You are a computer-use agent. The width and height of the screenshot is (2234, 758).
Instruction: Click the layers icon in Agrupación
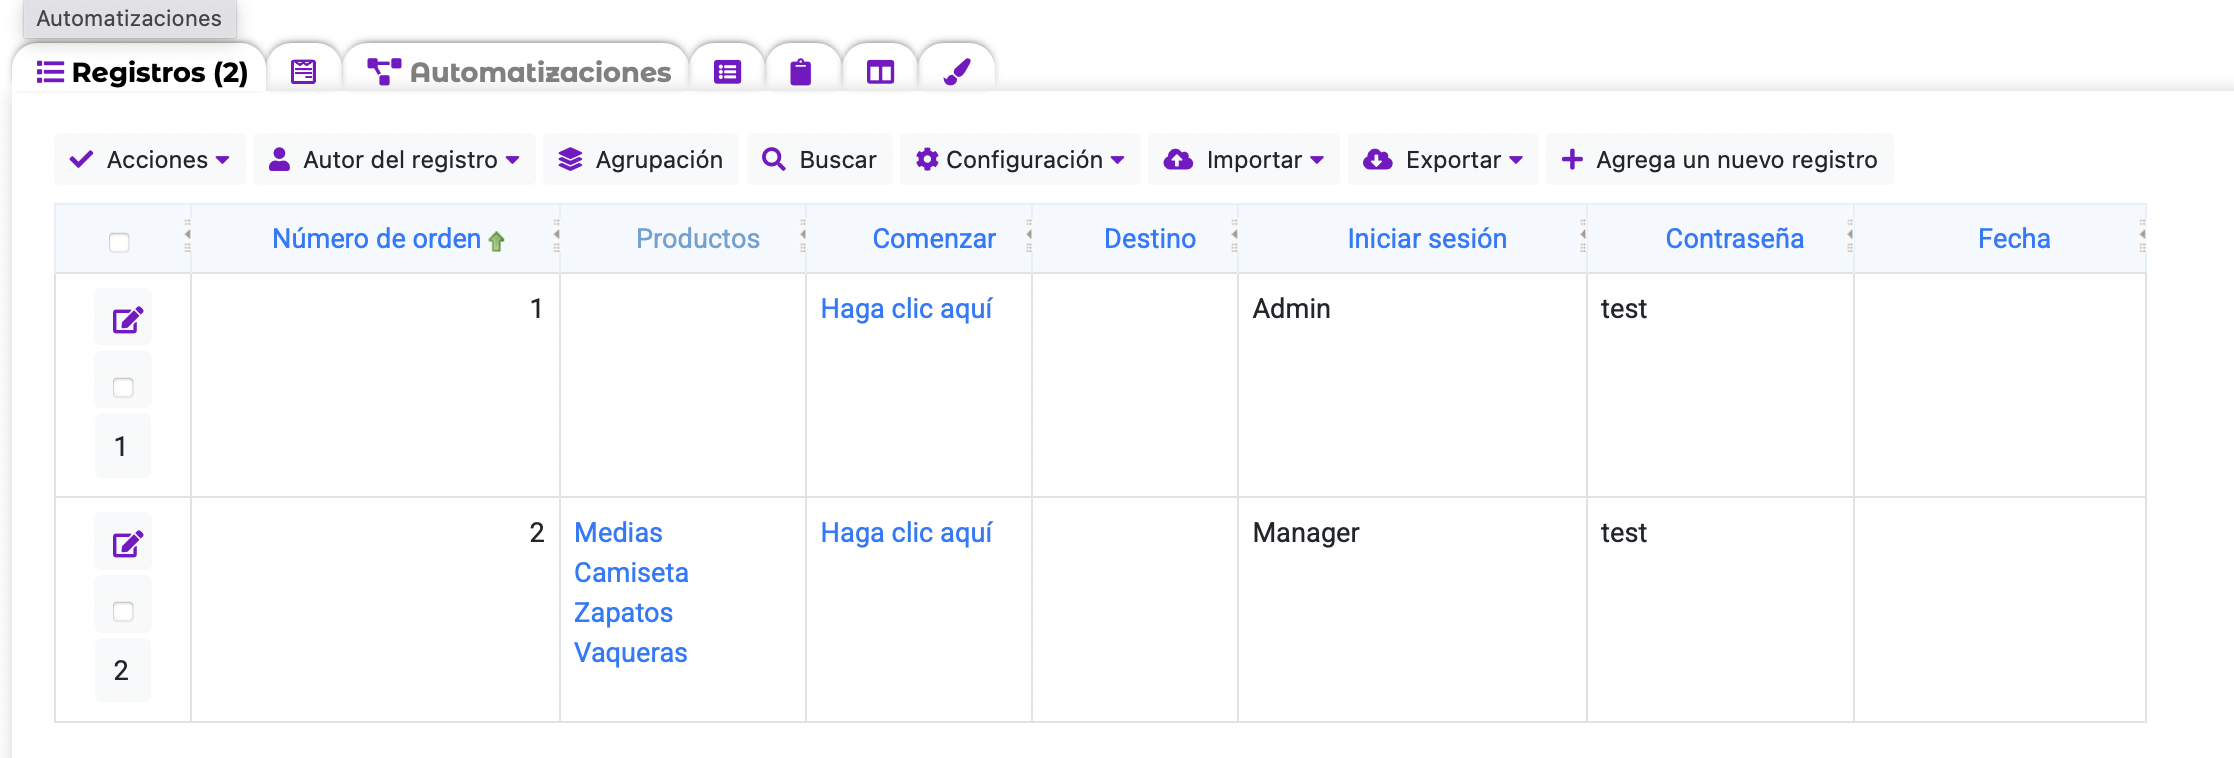coord(570,159)
